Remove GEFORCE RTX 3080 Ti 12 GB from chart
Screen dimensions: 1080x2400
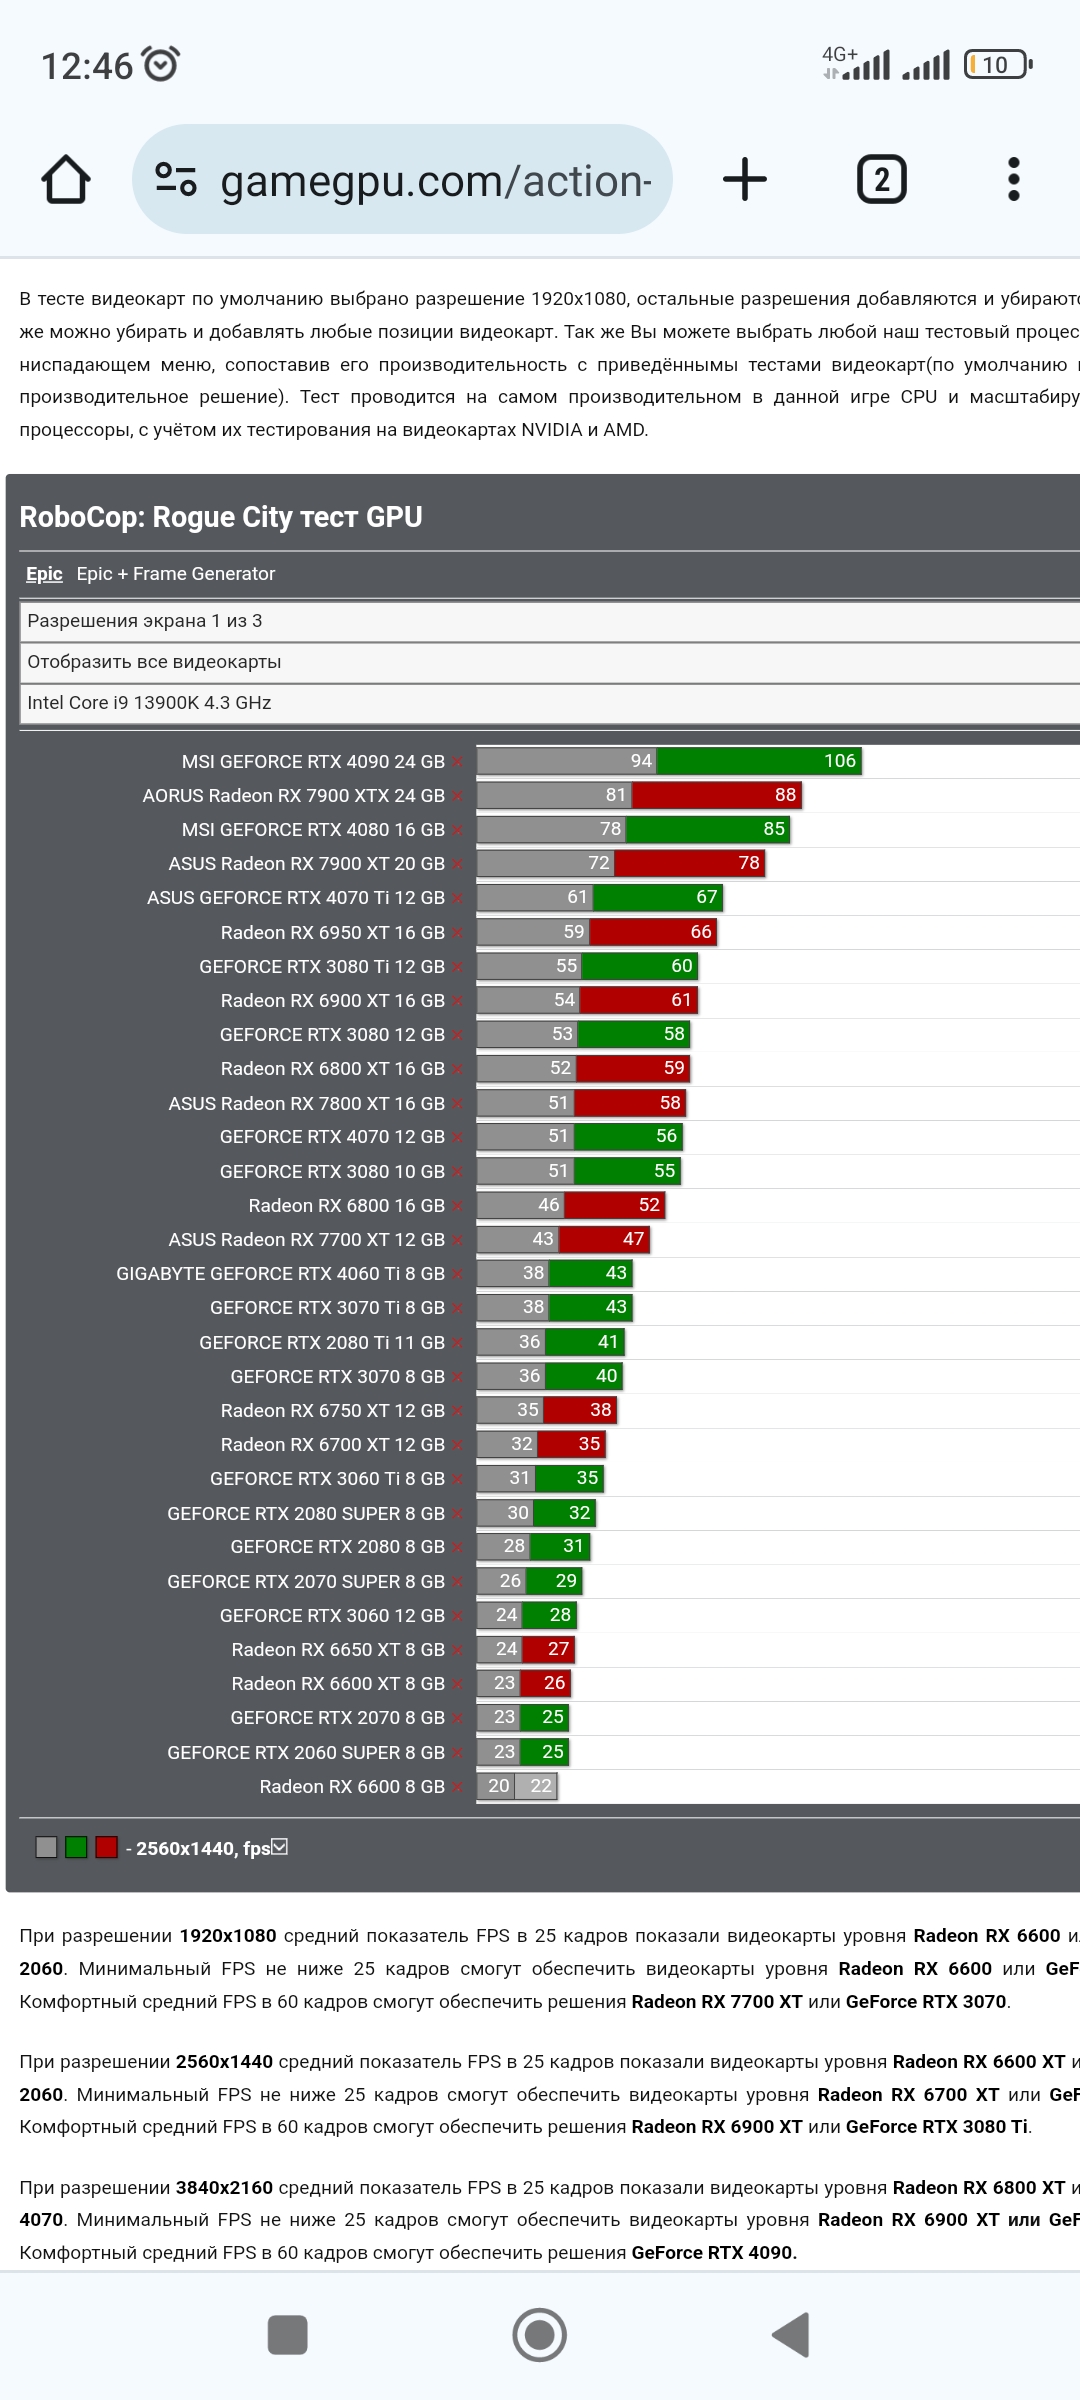tap(457, 967)
